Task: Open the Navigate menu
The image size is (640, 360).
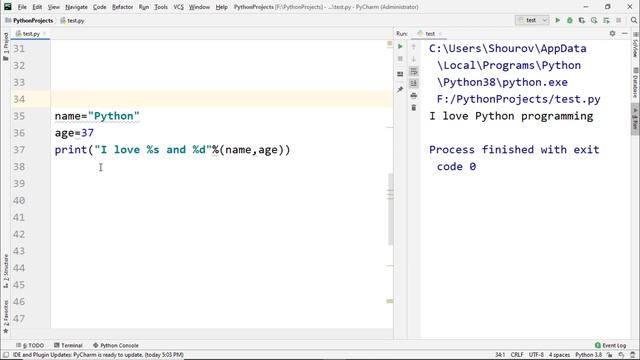Action: 76,7
